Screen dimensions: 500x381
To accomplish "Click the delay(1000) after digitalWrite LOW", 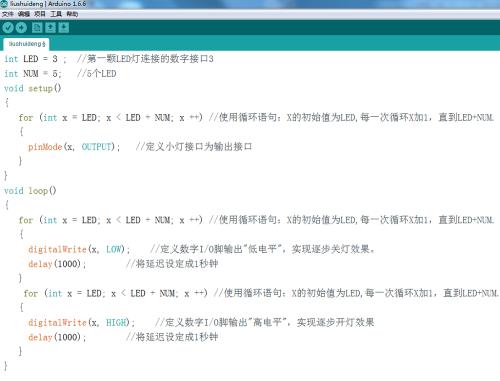I will (57, 264).
